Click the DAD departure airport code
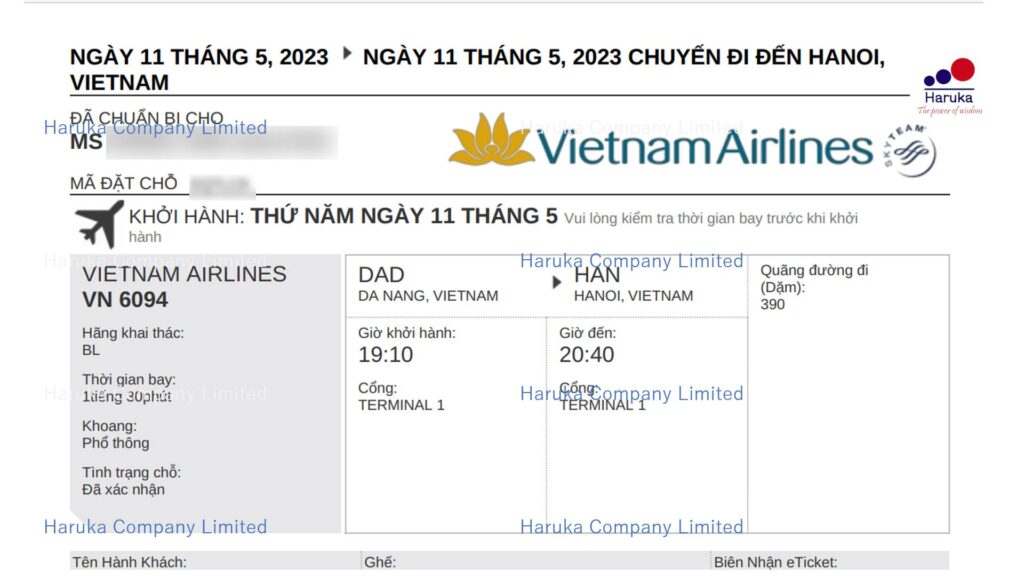Image resolution: width=1024 pixels, height=576 pixels. 381,275
